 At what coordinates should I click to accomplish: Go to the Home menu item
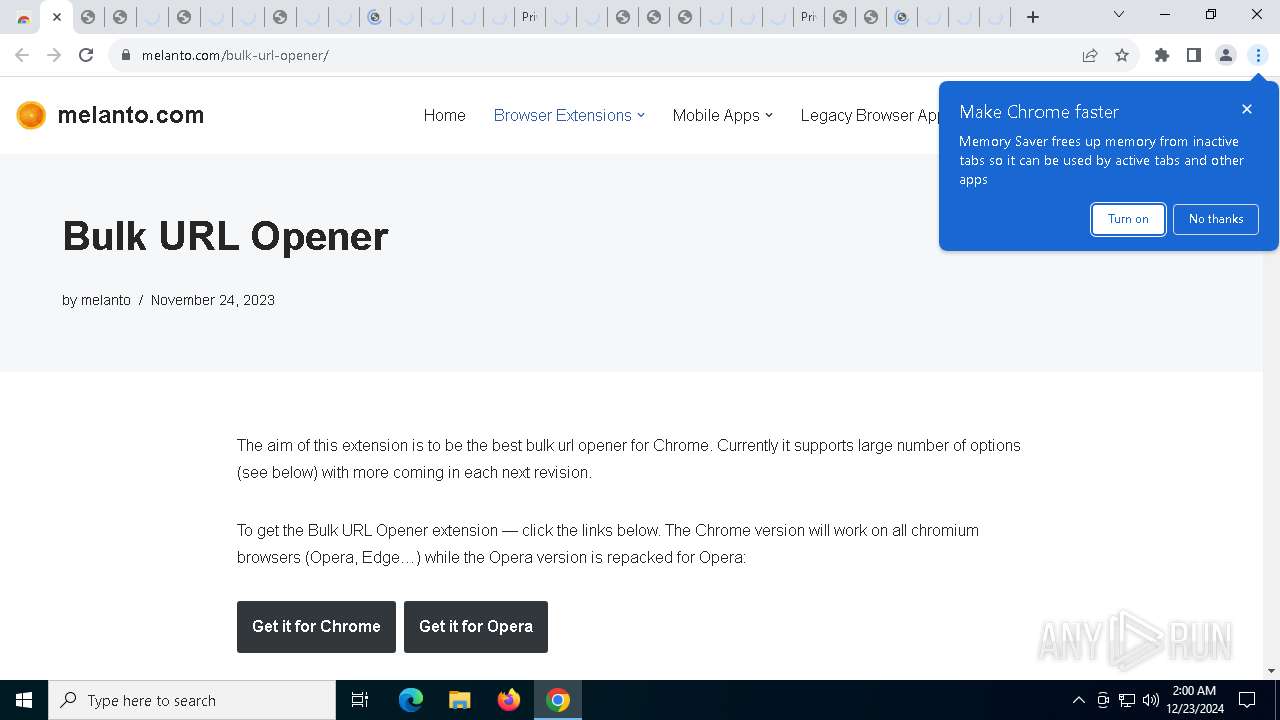[x=444, y=115]
